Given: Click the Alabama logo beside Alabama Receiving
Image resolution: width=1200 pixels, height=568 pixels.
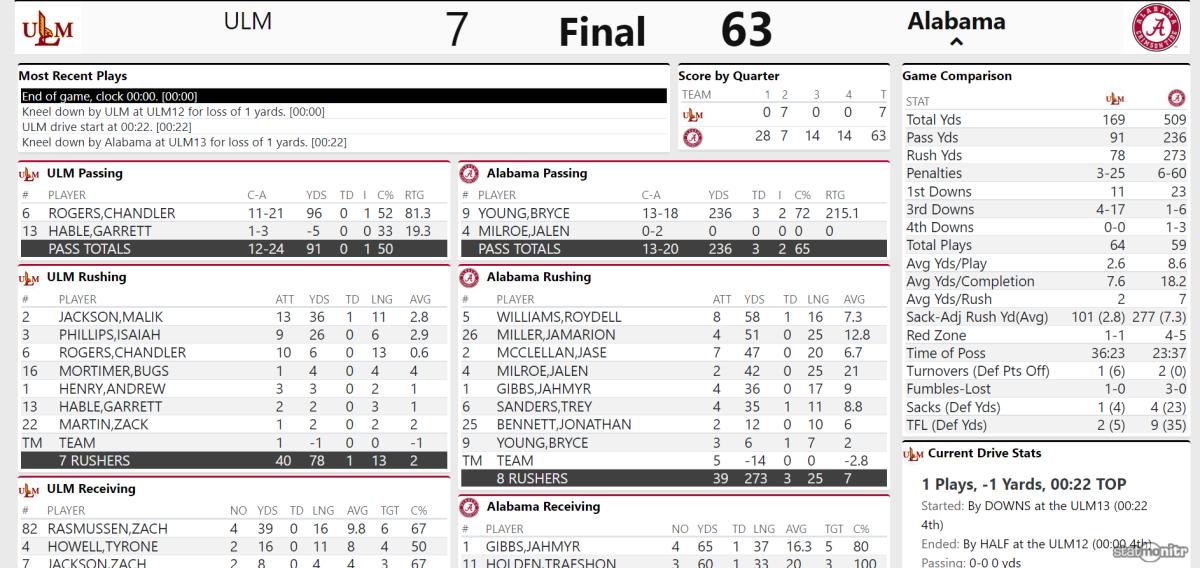Looking at the screenshot, I should [x=468, y=507].
